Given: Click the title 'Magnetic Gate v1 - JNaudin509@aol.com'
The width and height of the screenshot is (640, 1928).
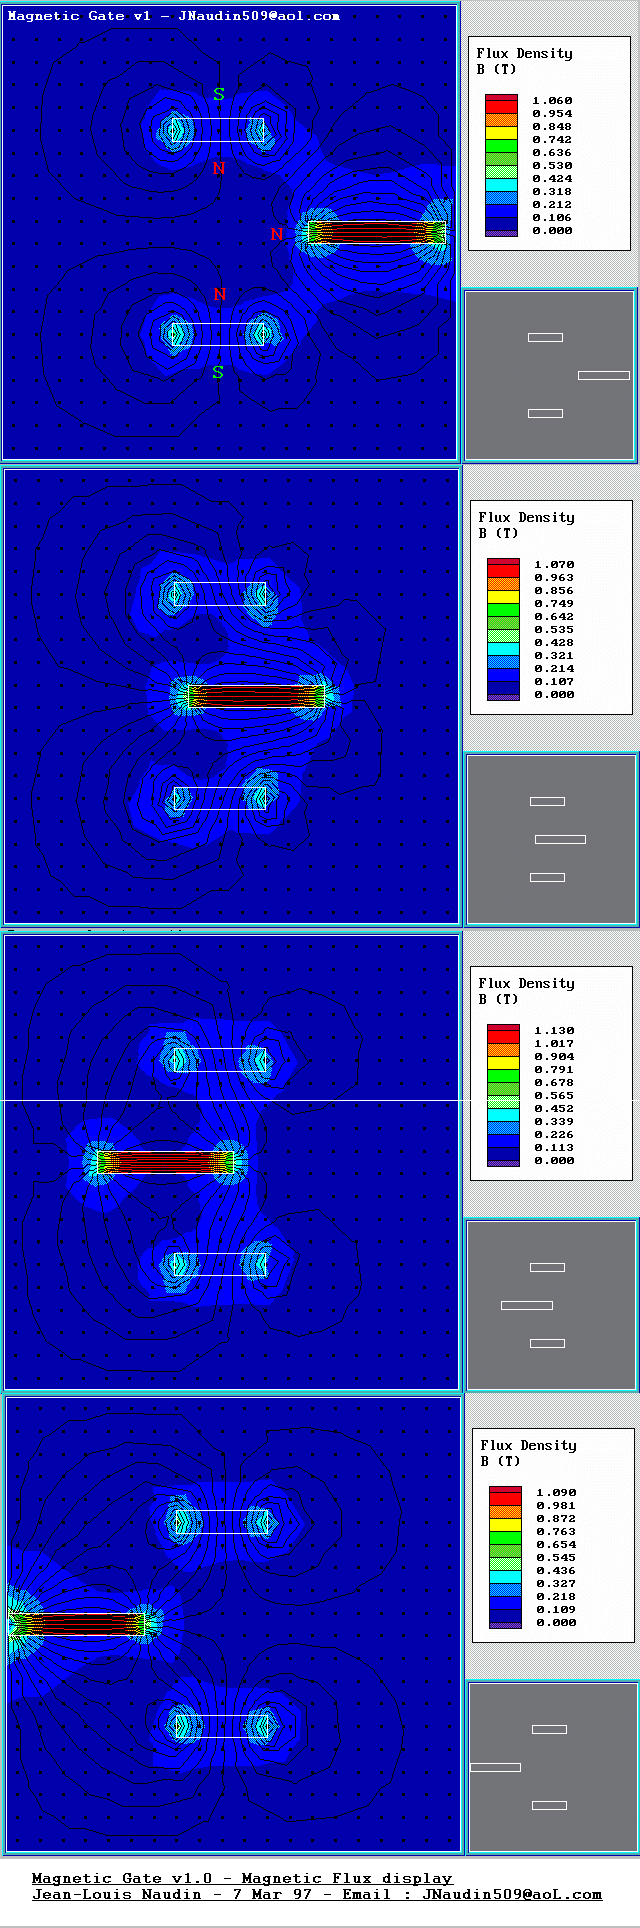Looking at the screenshot, I should click(x=173, y=16).
